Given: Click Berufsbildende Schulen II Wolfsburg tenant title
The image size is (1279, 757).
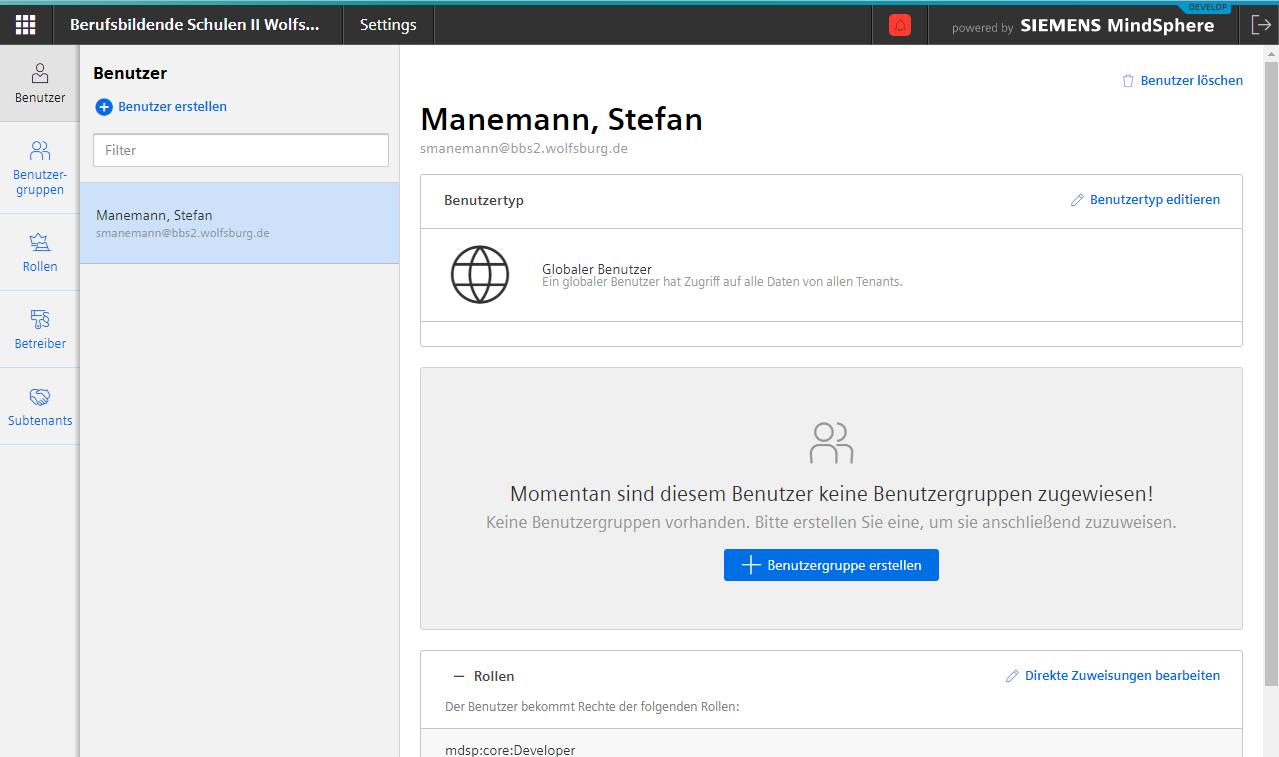Looking at the screenshot, I should [195, 26].
